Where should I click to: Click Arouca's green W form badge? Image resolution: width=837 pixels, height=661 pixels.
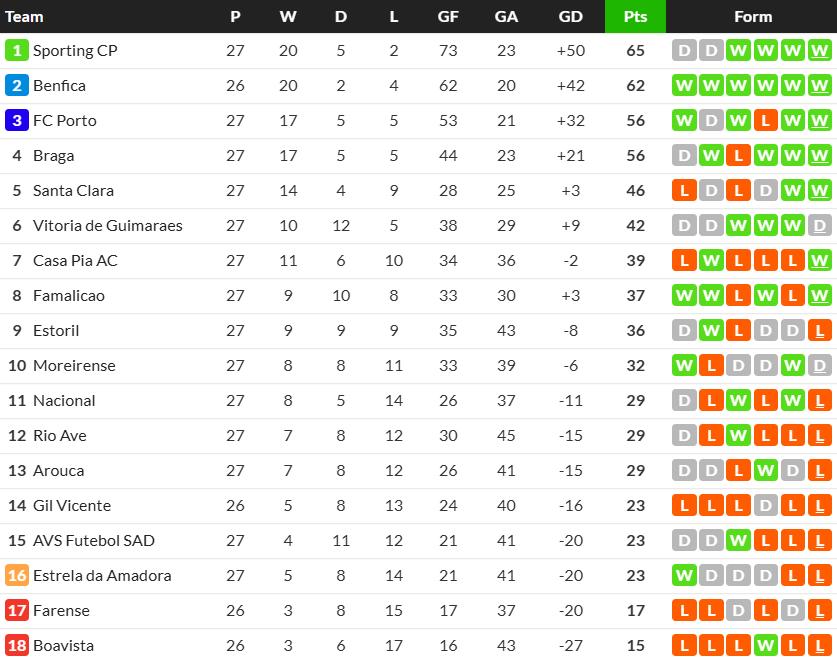(765, 471)
